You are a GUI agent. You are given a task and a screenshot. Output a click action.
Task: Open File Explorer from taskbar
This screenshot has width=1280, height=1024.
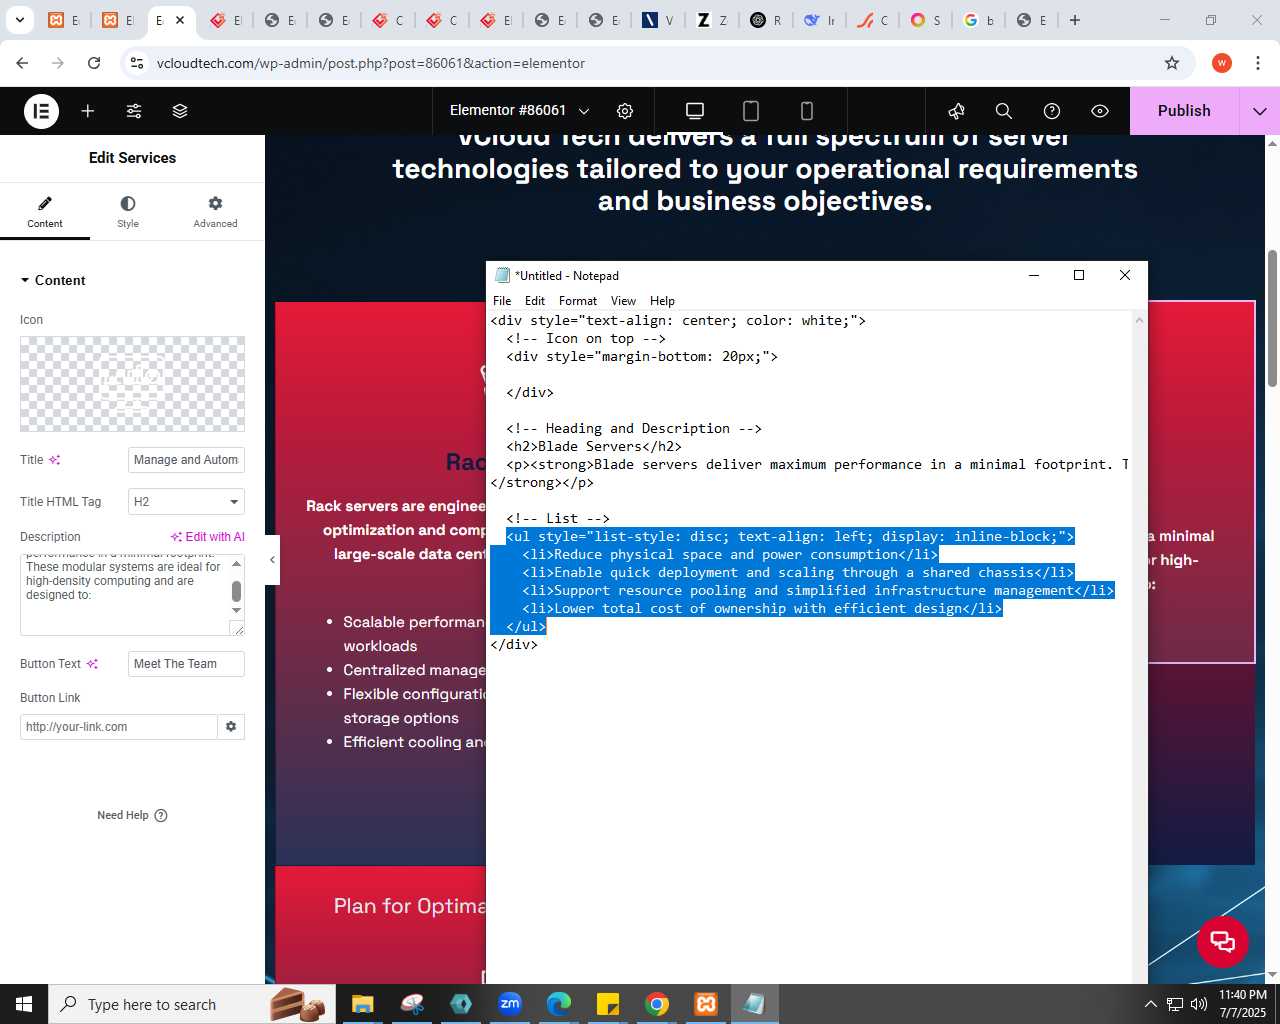point(363,1004)
